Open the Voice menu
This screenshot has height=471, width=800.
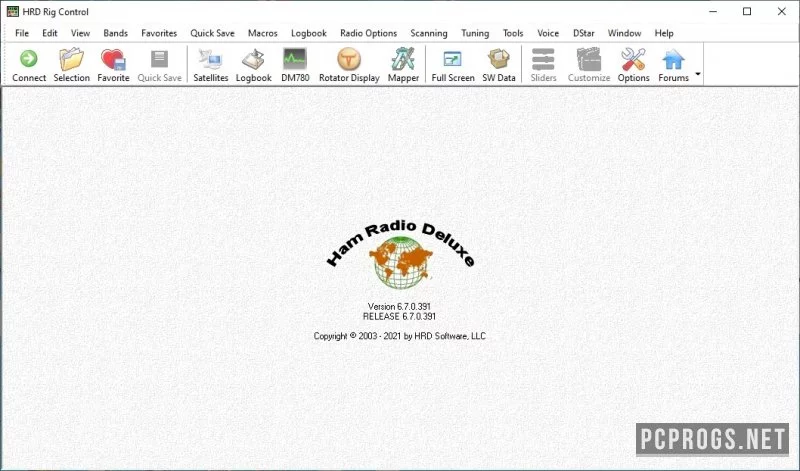(548, 33)
